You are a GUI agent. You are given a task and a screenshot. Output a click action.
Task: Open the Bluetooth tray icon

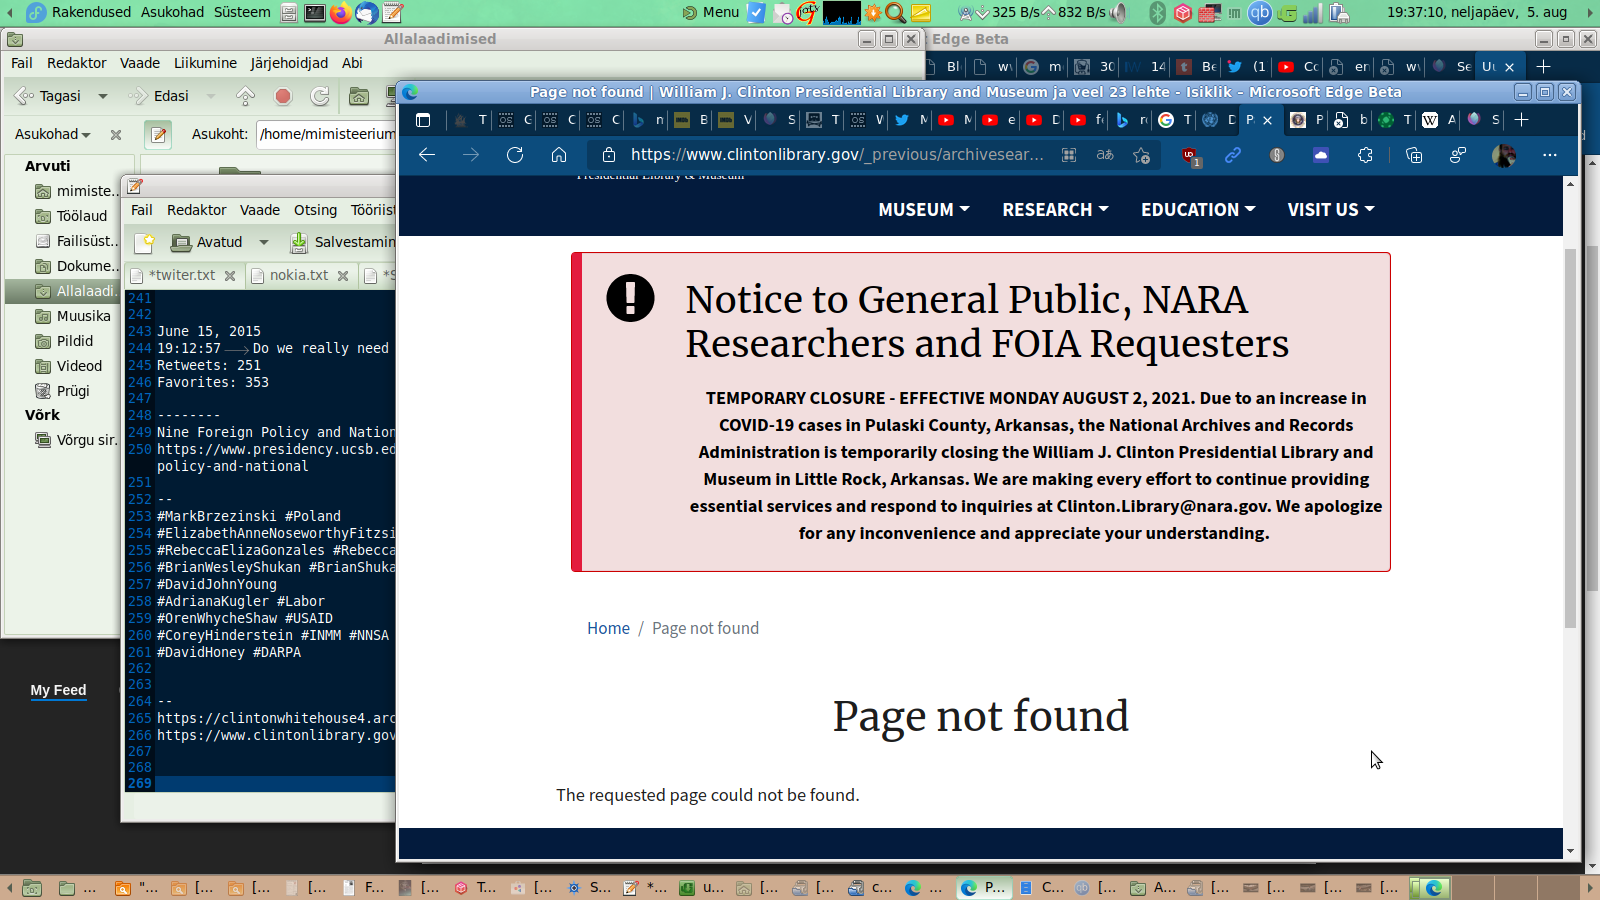click(1158, 13)
